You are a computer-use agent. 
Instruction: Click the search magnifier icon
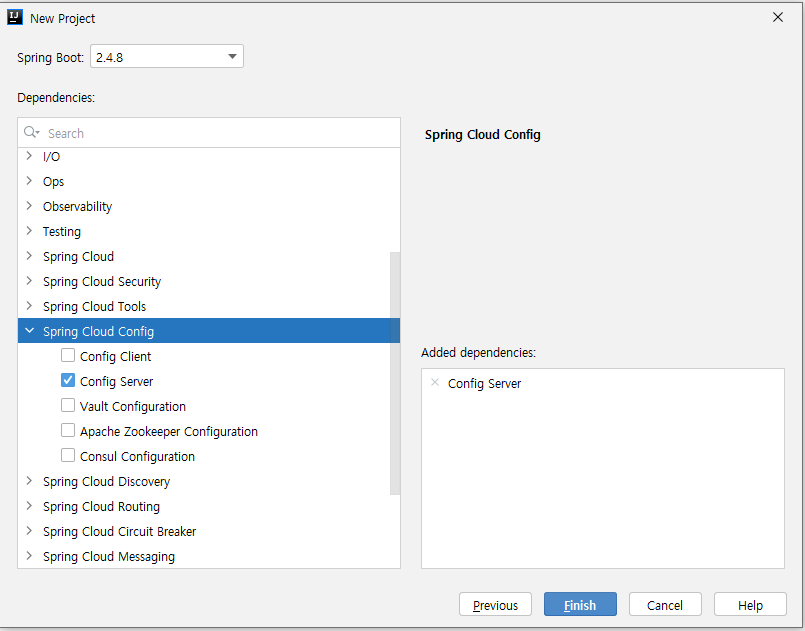(31, 132)
